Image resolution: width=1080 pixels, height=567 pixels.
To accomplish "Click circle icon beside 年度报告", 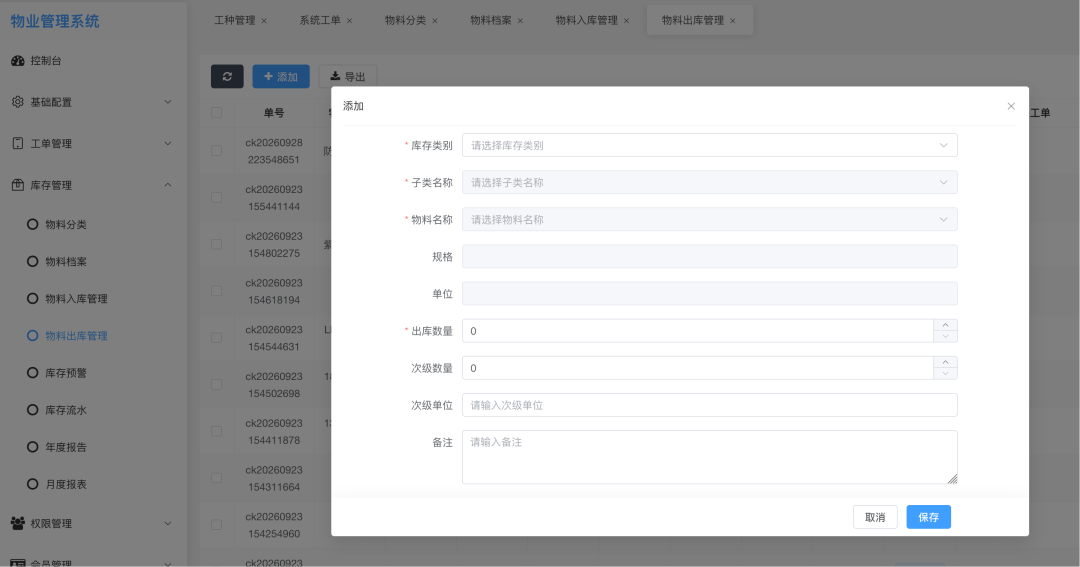I will click(32, 447).
